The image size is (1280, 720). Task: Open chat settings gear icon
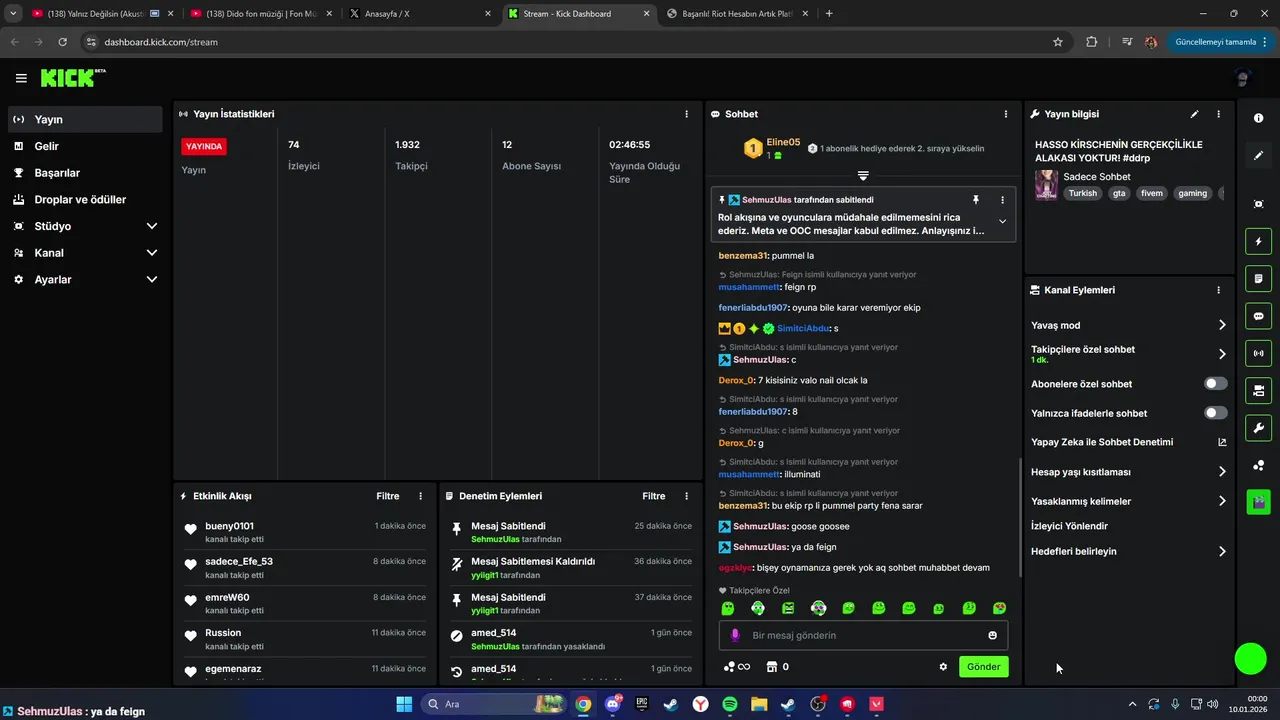coord(943,667)
